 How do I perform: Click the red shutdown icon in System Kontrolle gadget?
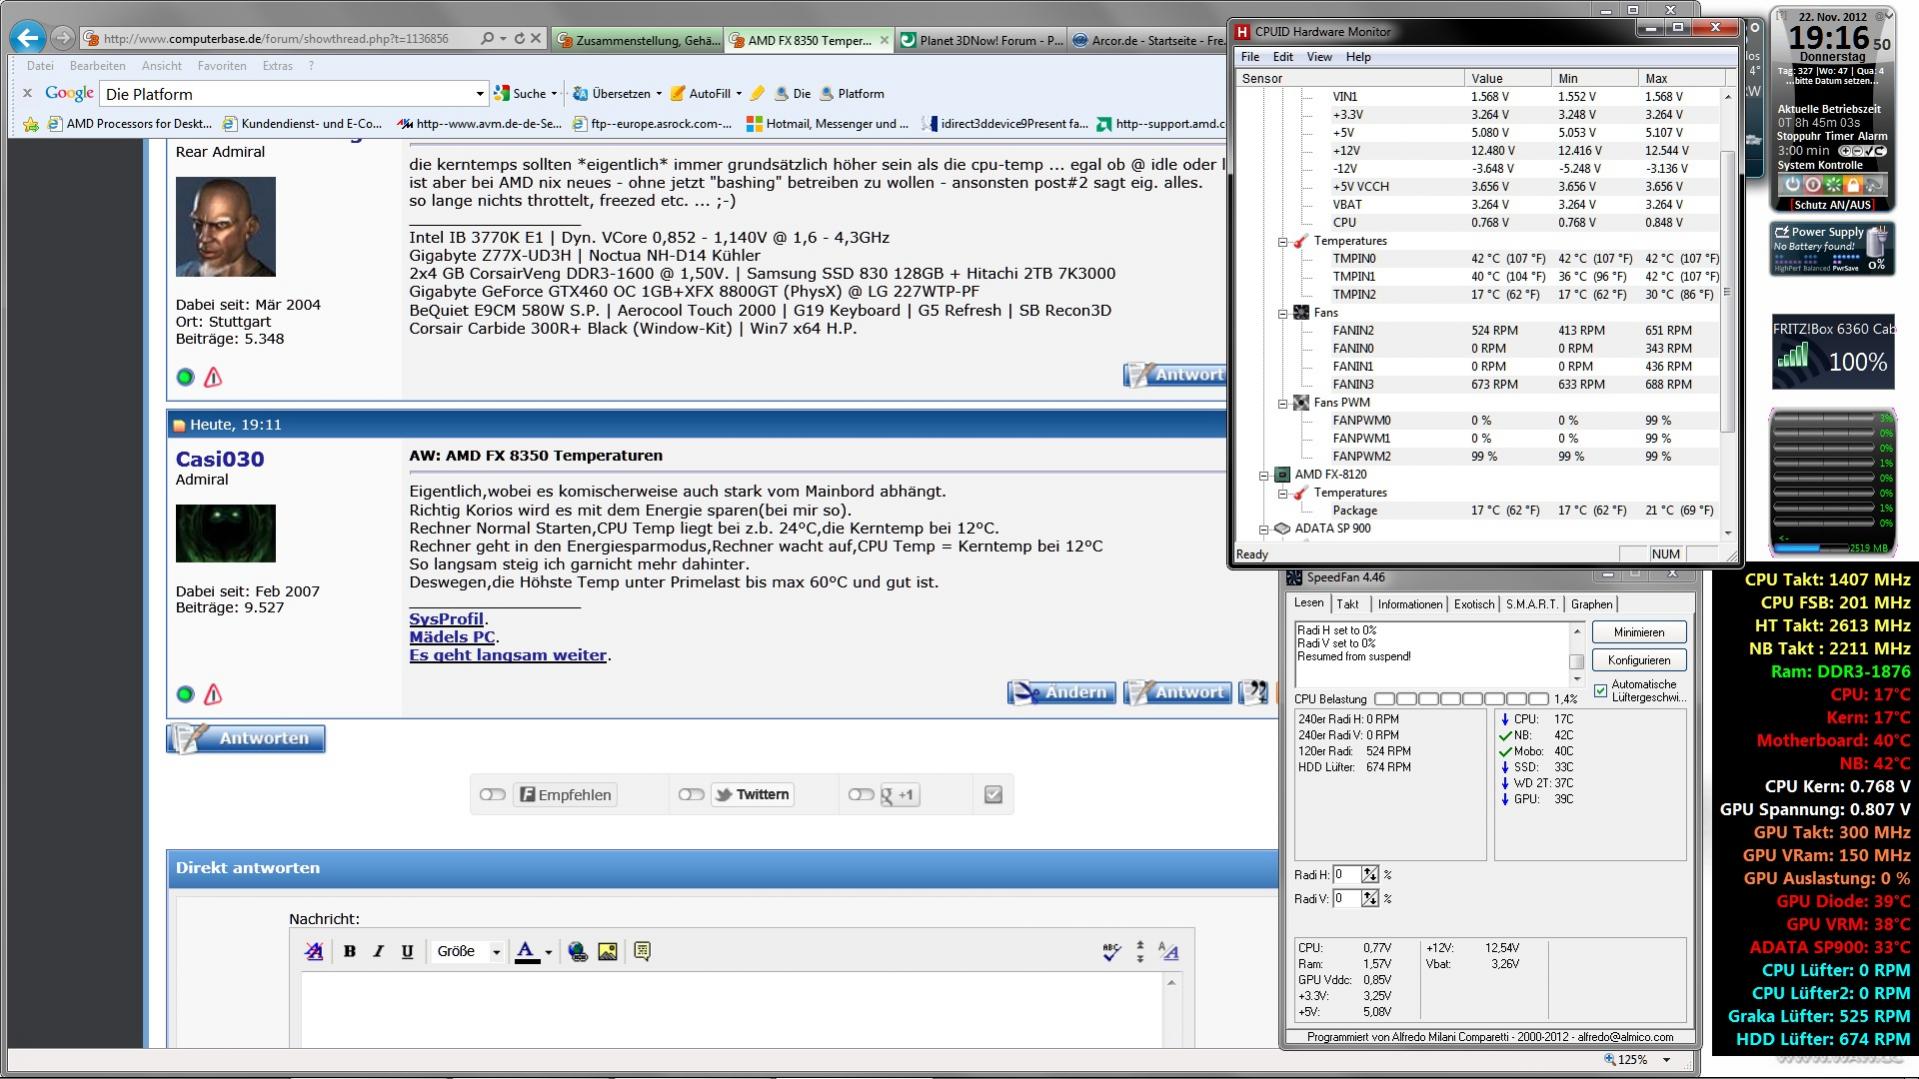click(1812, 184)
